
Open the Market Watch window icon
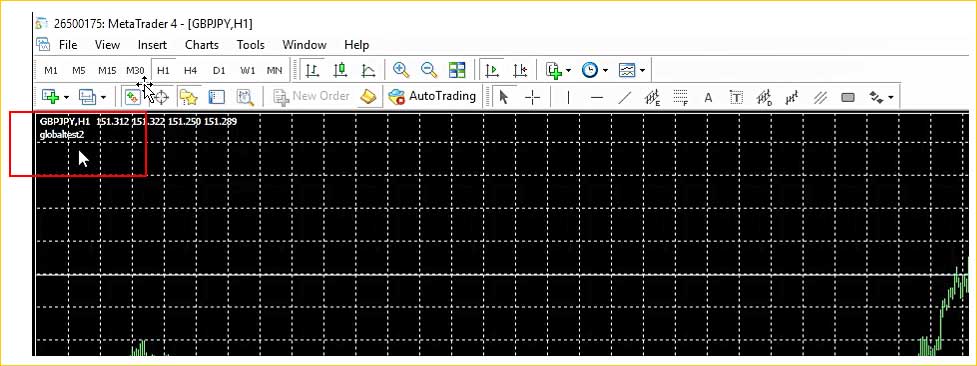point(131,97)
